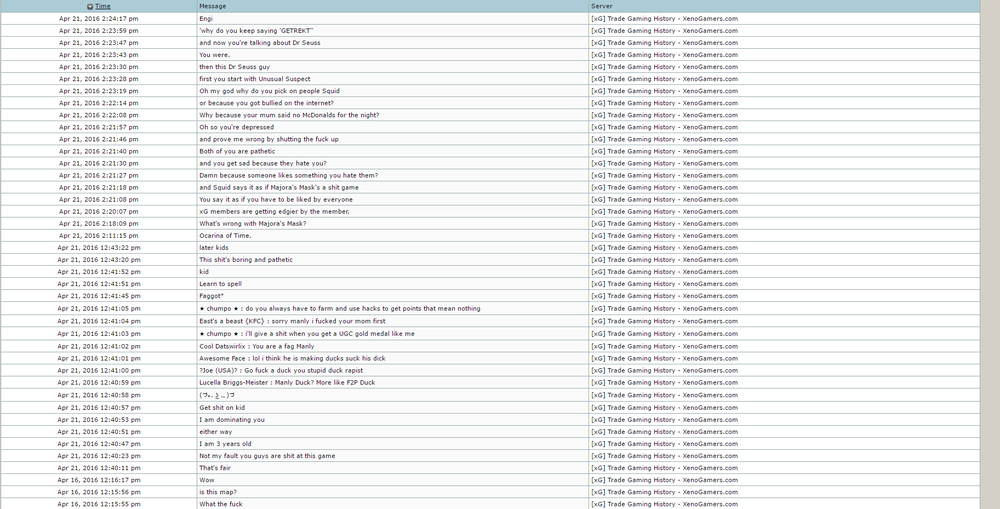Click timestamp Apr 16, 2016 12:16:17 pm
The height and width of the screenshot is (509, 1000).
coord(99,480)
